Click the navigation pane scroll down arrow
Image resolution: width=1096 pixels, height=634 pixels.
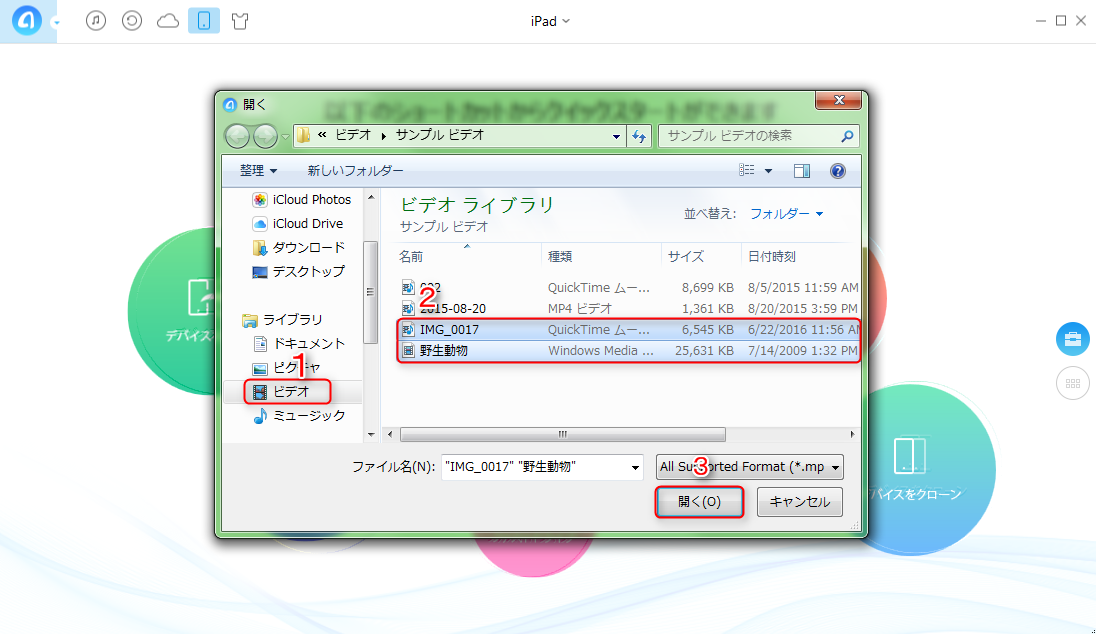371,434
